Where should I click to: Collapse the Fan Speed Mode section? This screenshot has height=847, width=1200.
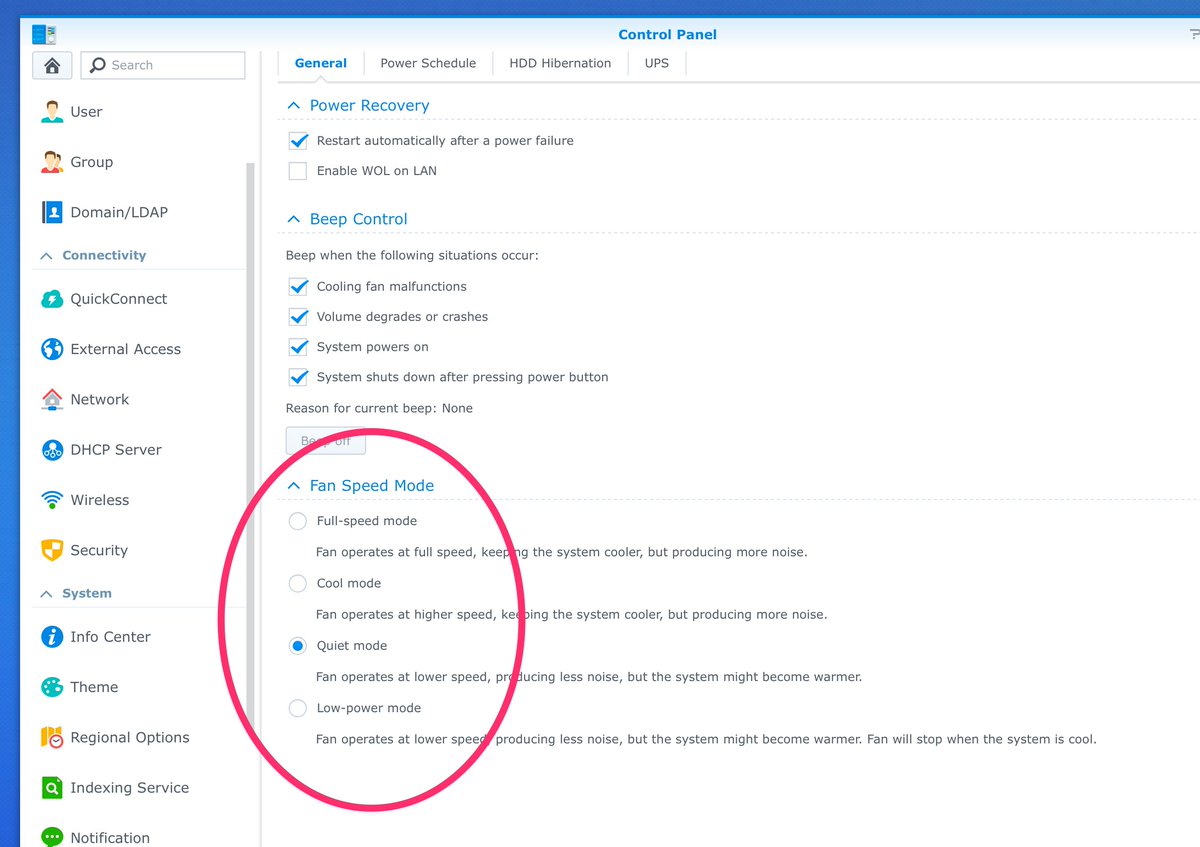pyautogui.click(x=293, y=485)
